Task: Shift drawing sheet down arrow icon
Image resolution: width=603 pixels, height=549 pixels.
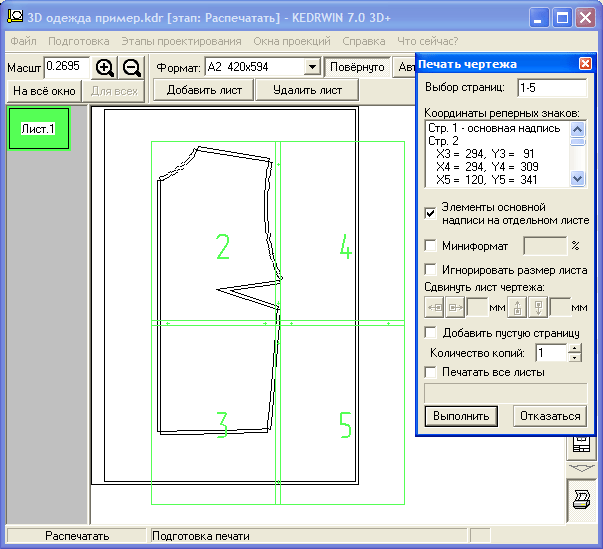Action: (538, 307)
